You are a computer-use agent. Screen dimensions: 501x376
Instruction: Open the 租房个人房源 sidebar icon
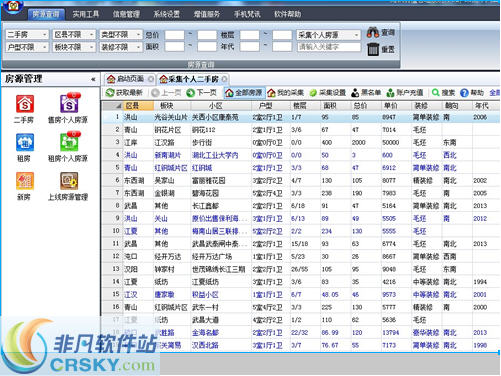click(69, 143)
